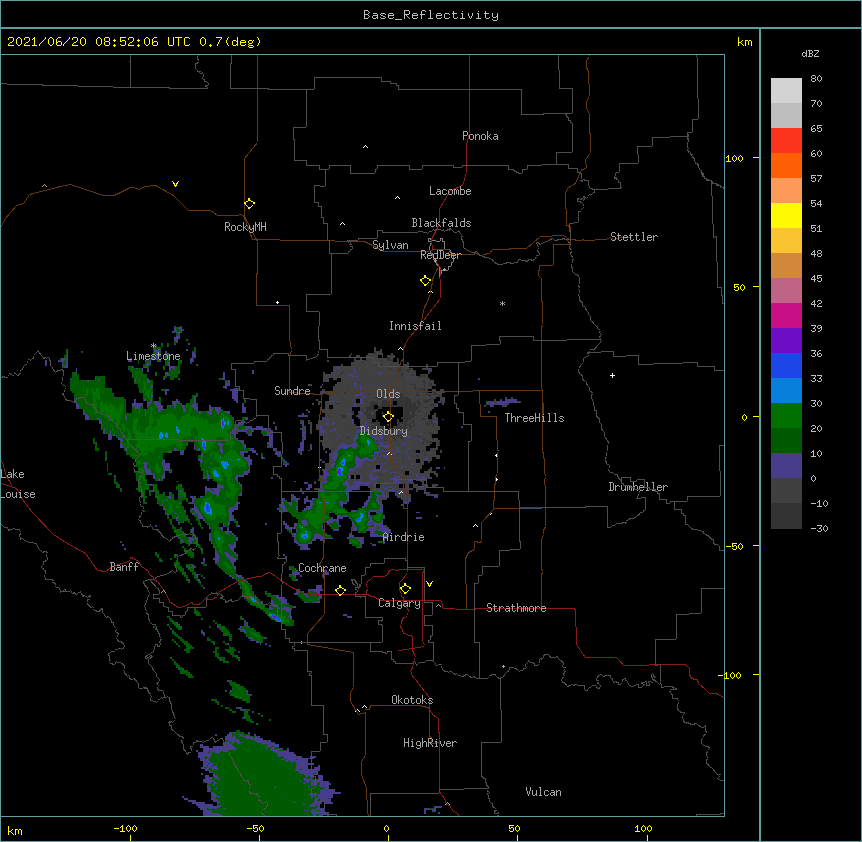This screenshot has width=862, height=842.
Task: Click the Strathmore city label
Action: tap(516, 608)
